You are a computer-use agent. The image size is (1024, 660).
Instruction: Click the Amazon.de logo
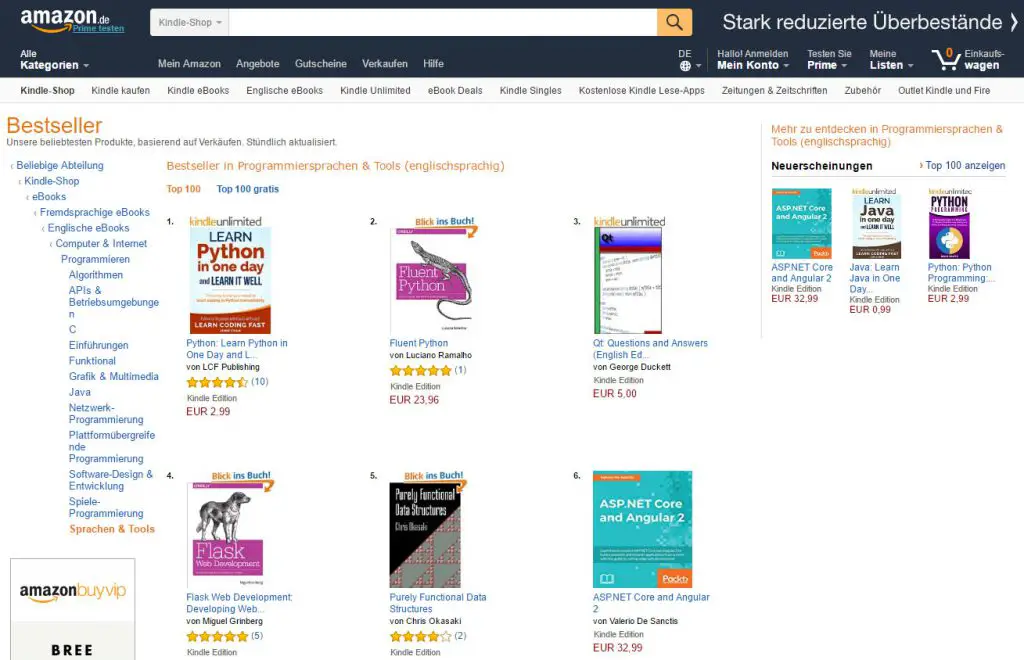[x=65, y=18]
